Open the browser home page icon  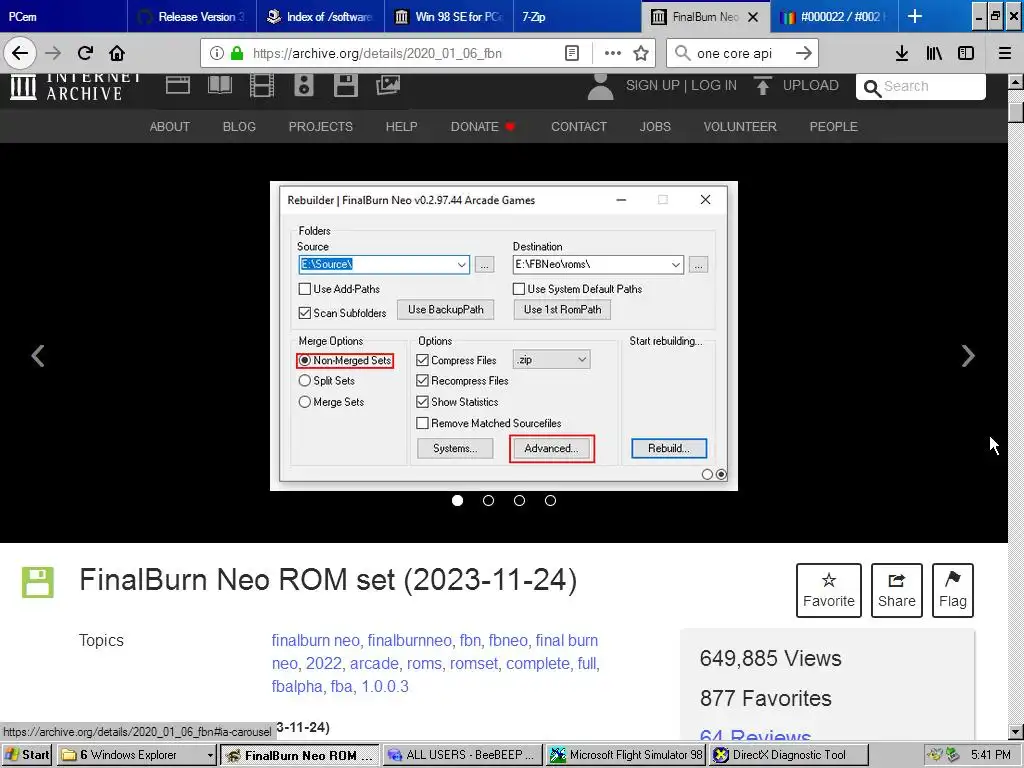tap(117, 53)
